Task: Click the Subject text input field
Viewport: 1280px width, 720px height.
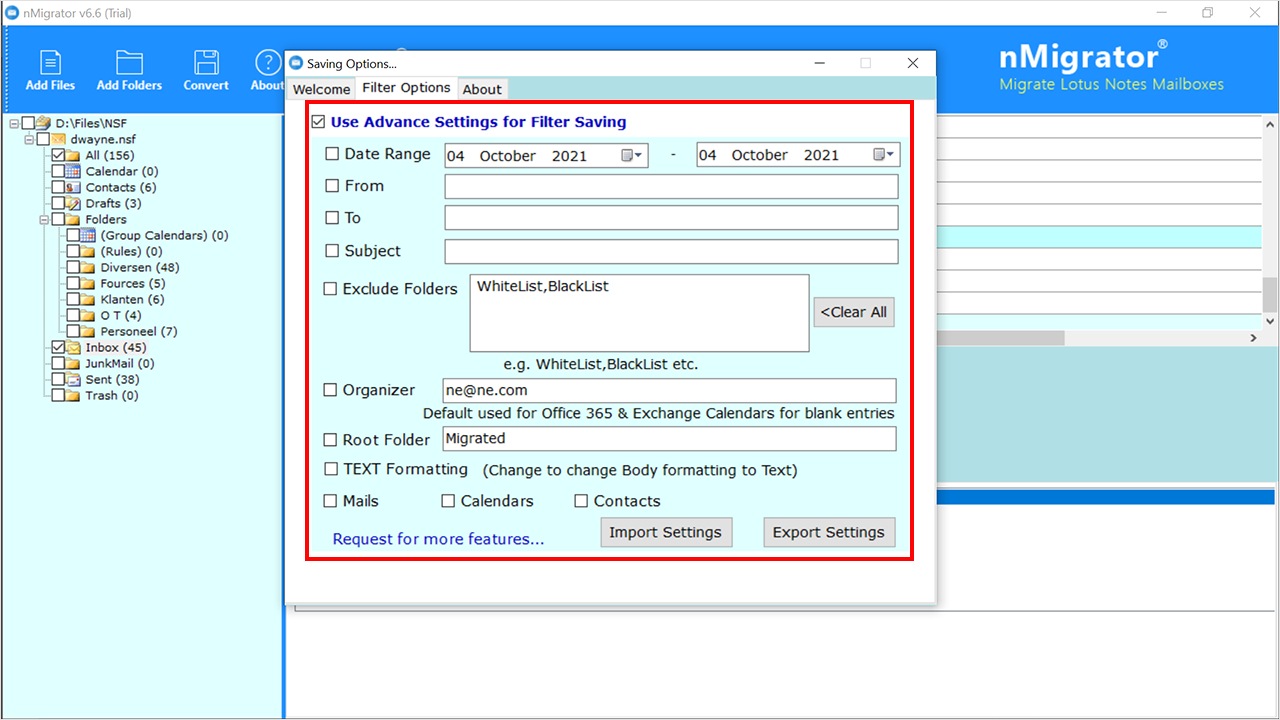Action: tap(671, 251)
